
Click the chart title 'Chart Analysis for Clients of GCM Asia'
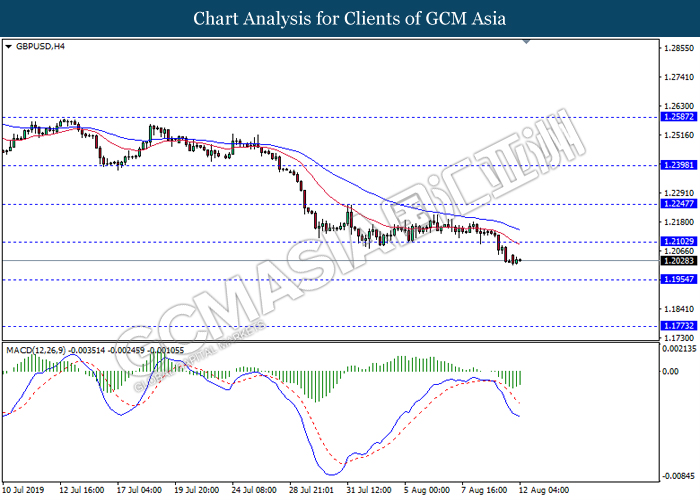[350, 18]
